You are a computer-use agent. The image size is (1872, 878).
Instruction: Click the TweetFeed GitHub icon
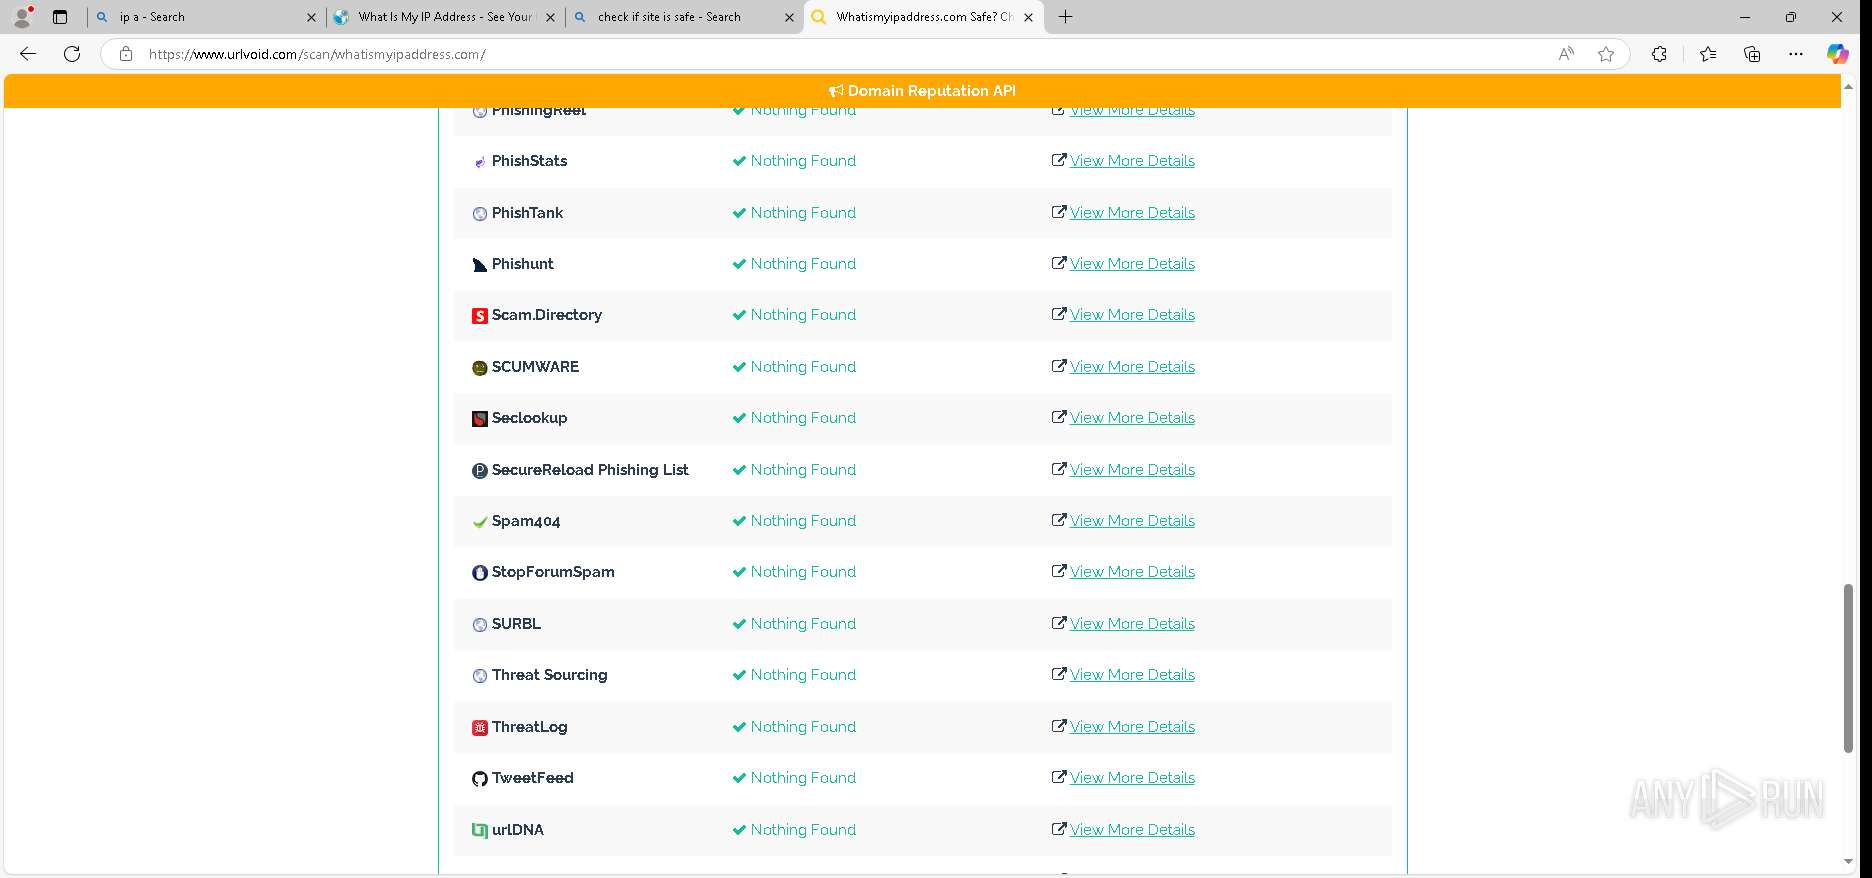pyautogui.click(x=480, y=779)
